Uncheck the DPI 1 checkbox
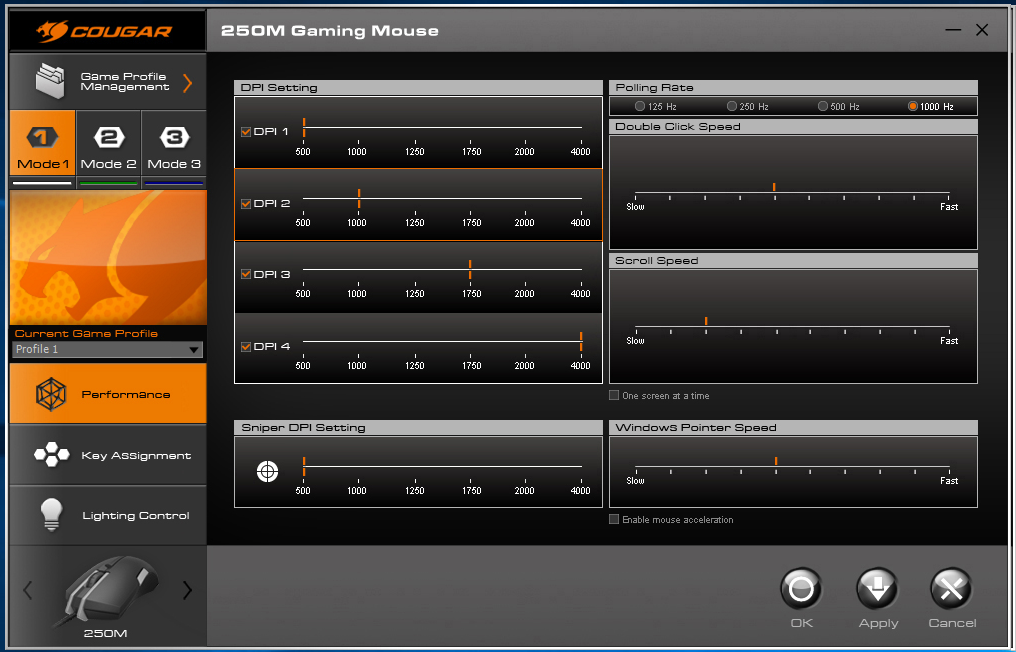Screen dimensions: 1016x652 (x=246, y=132)
